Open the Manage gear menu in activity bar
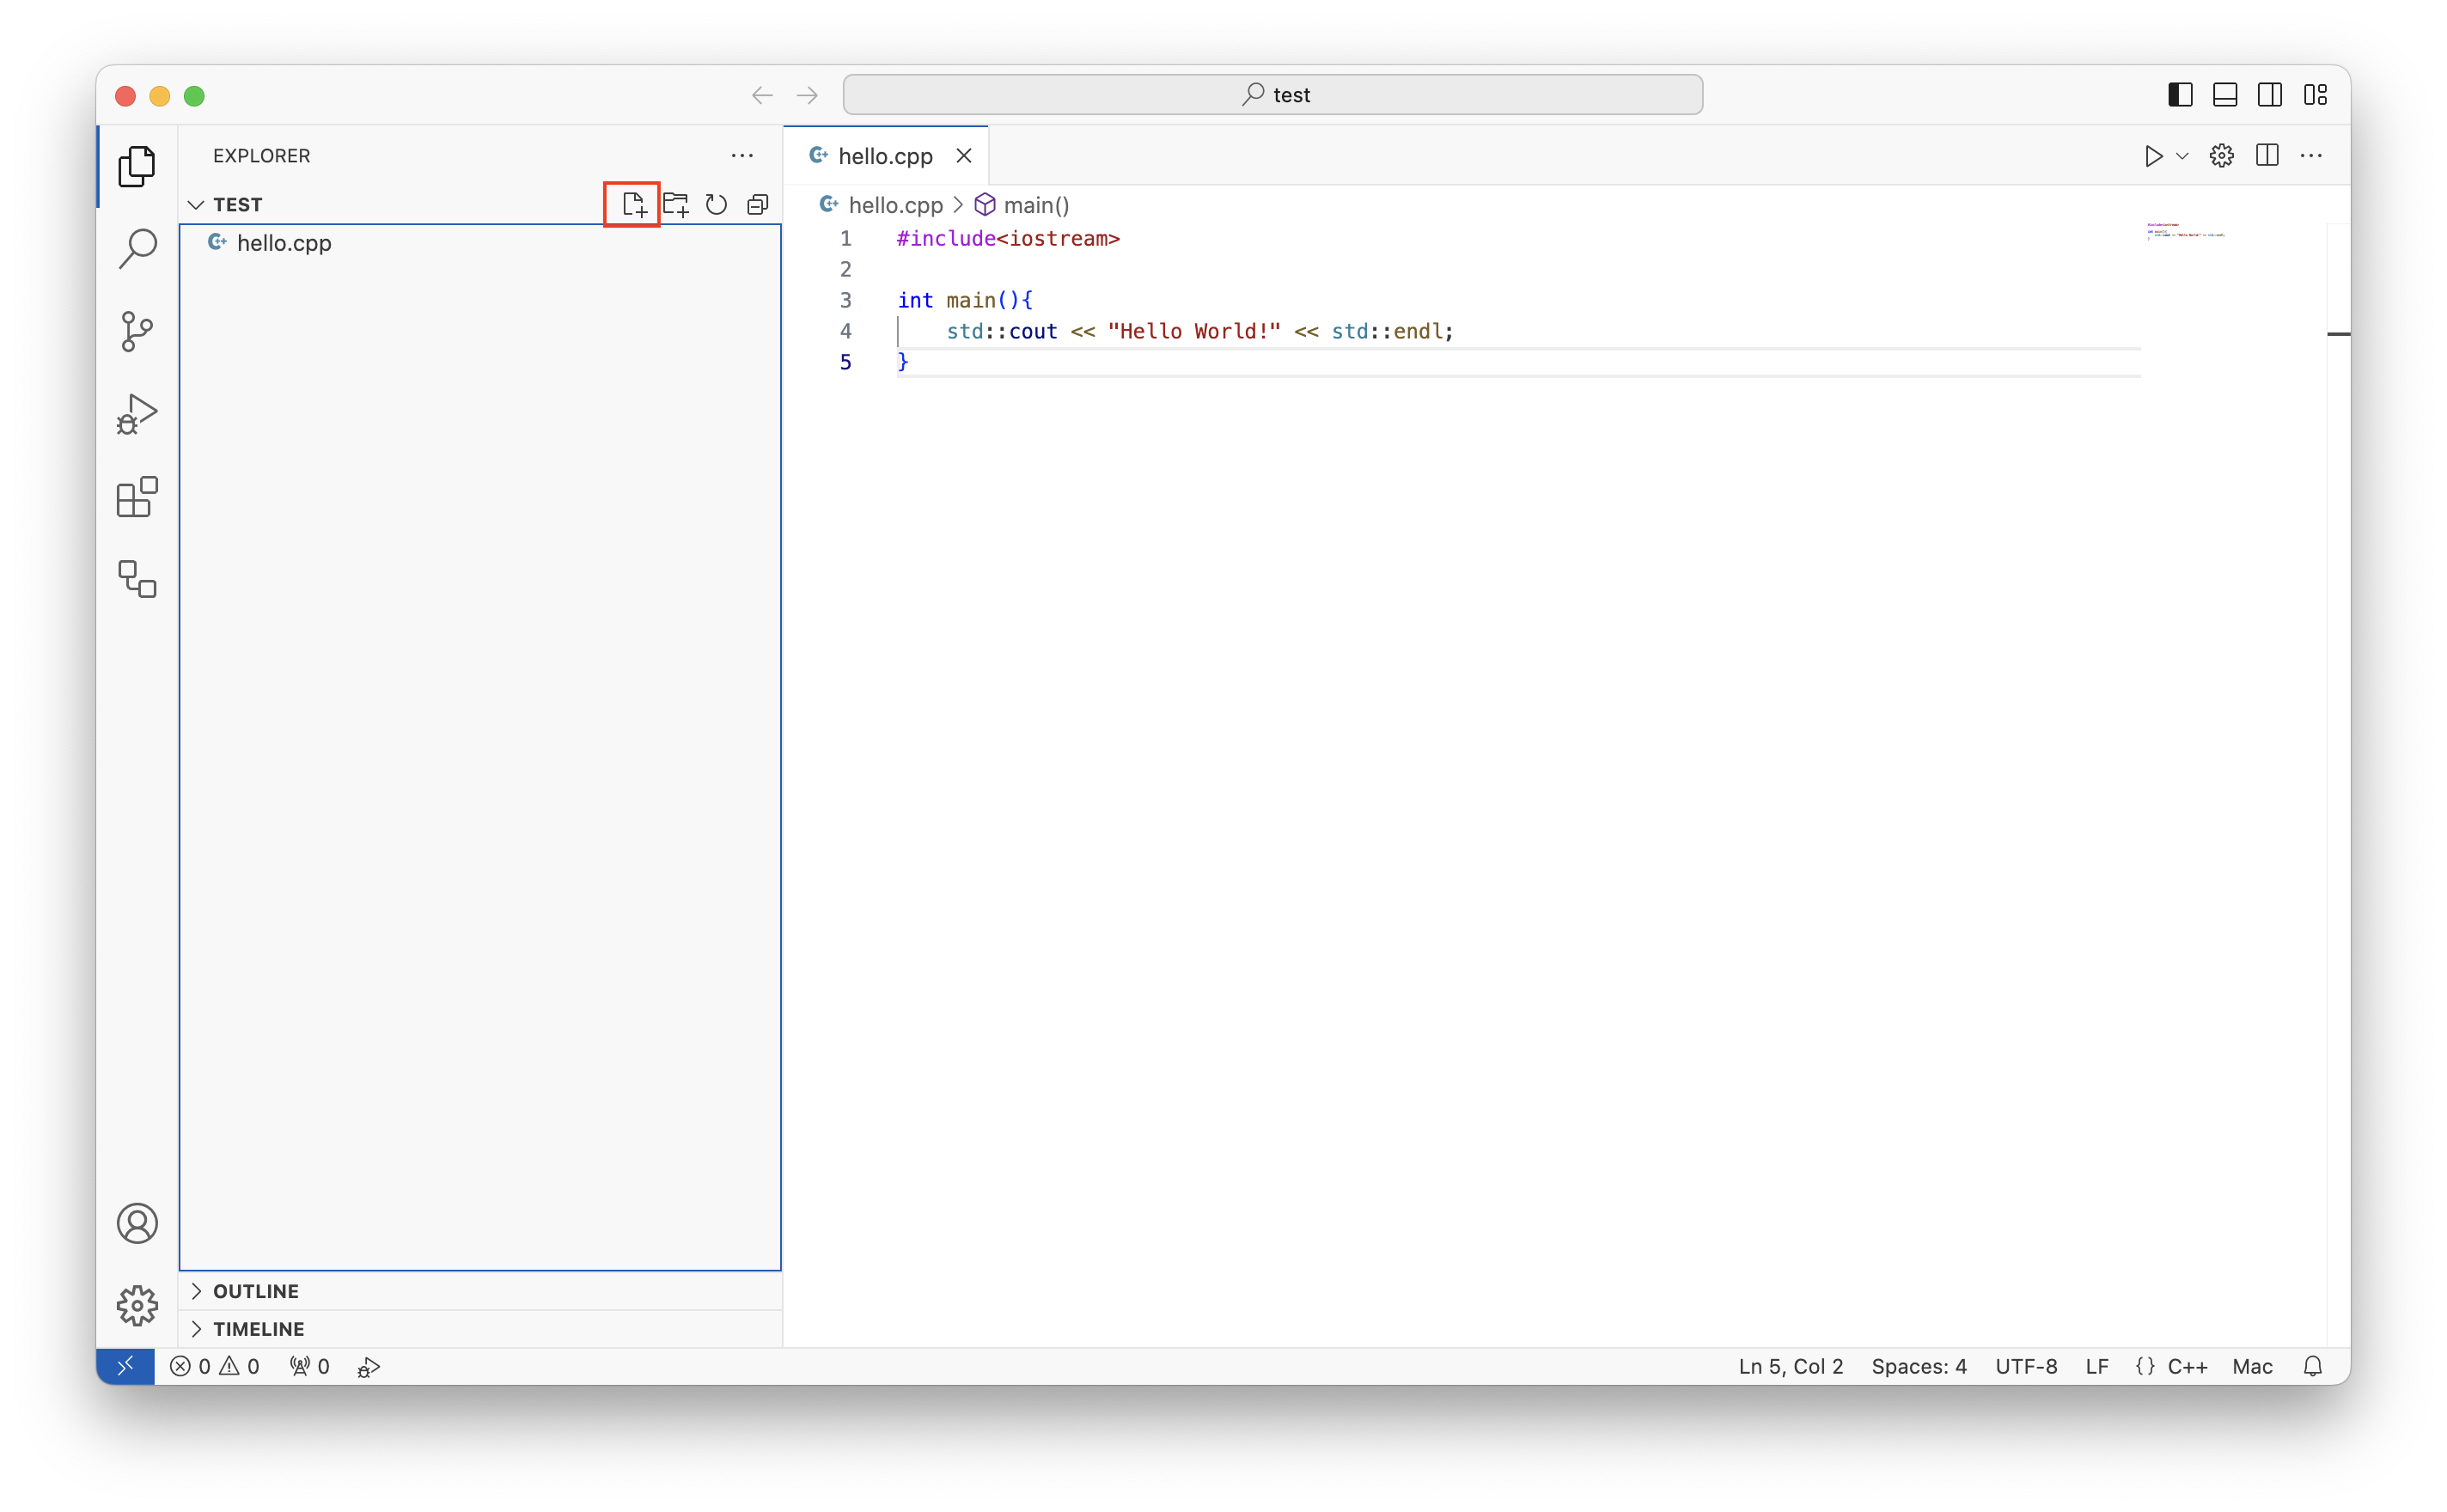2447x1512 pixels. coord(137,1306)
